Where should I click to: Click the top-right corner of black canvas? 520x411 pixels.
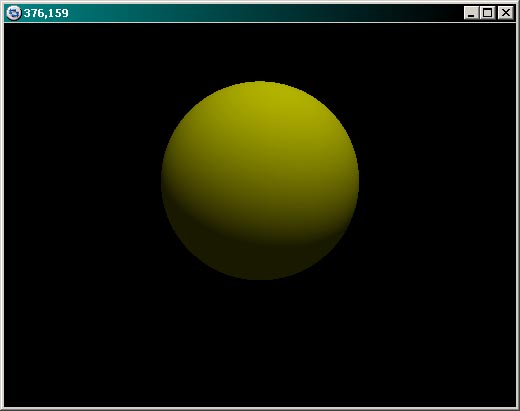[x=514, y=25]
